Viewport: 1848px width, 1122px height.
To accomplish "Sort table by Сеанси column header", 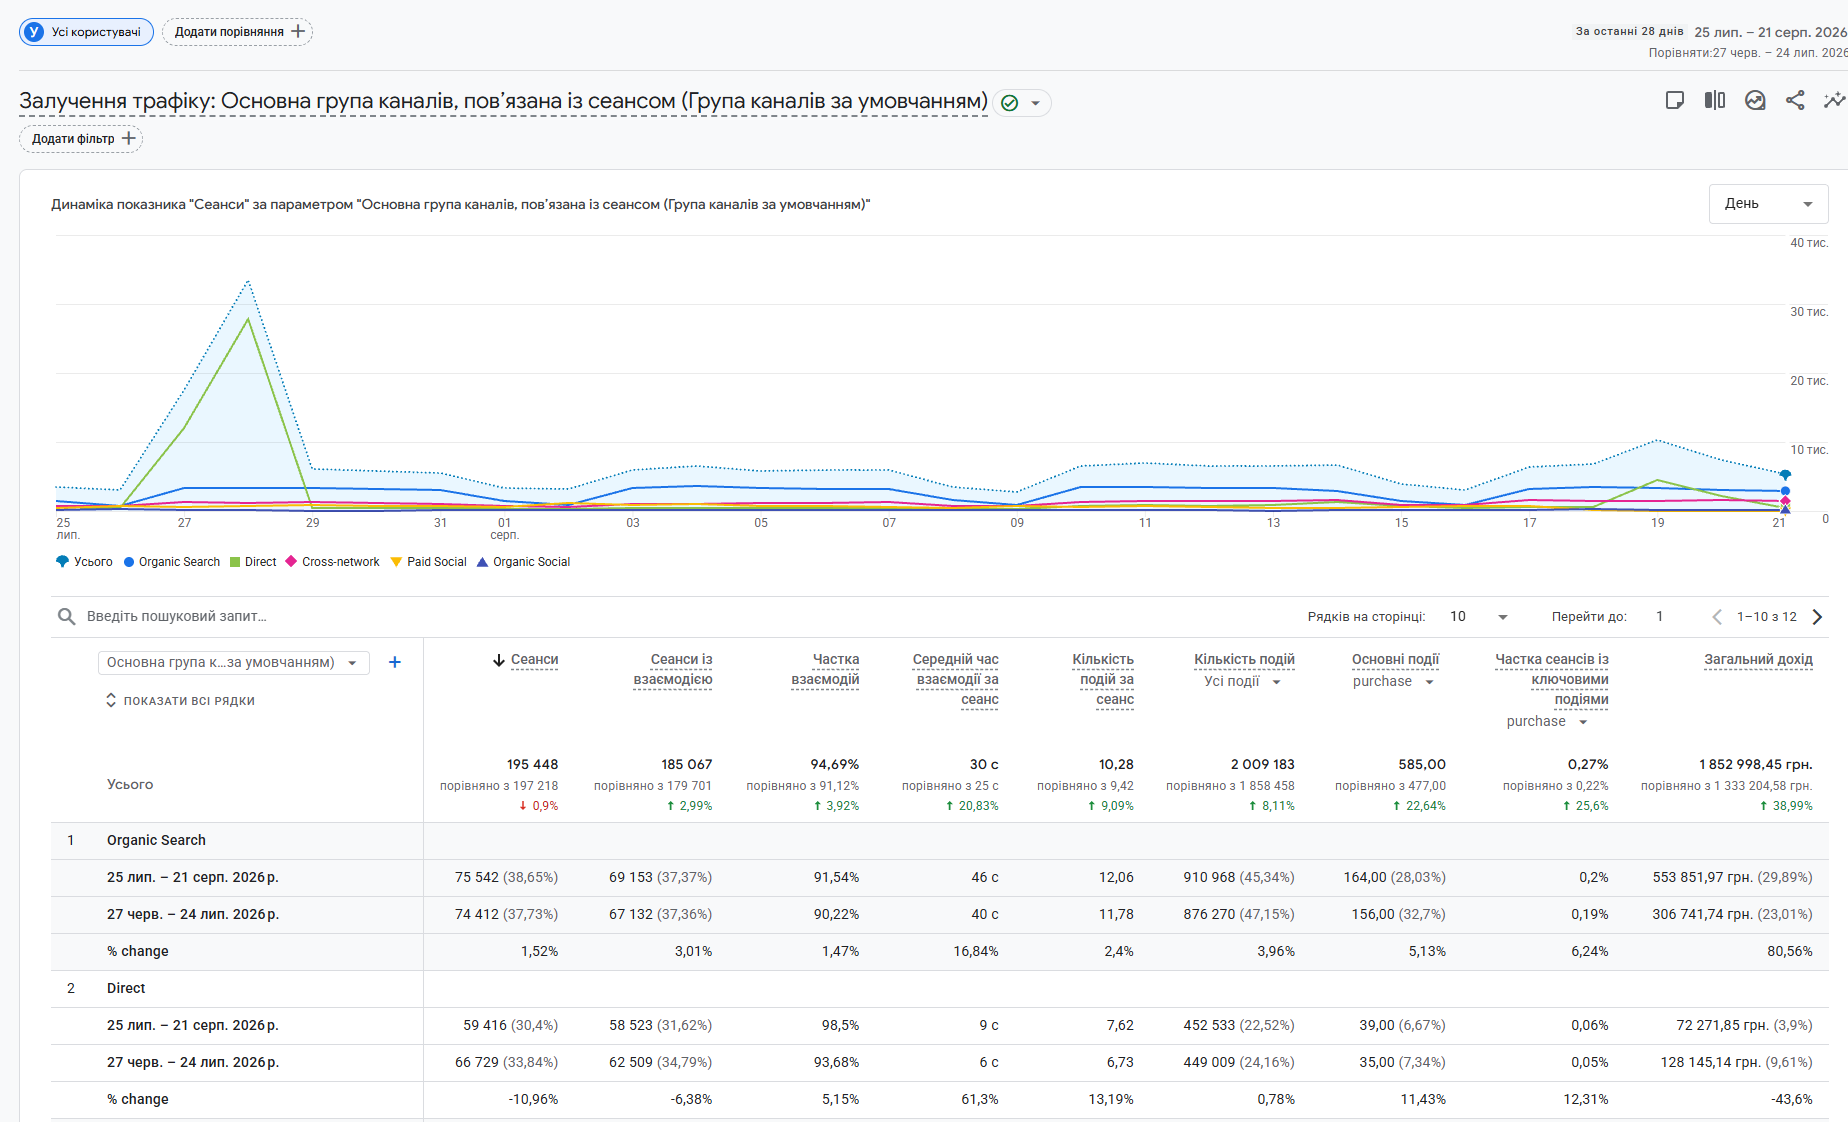I will click(x=525, y=660).
